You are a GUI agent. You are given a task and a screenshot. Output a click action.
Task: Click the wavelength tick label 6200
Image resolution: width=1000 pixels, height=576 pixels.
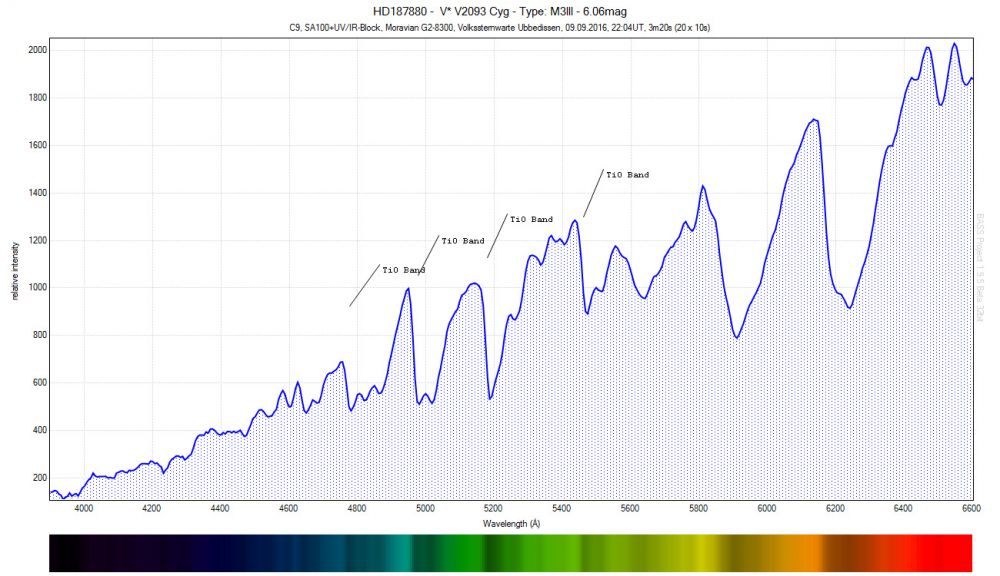point(835,508)
